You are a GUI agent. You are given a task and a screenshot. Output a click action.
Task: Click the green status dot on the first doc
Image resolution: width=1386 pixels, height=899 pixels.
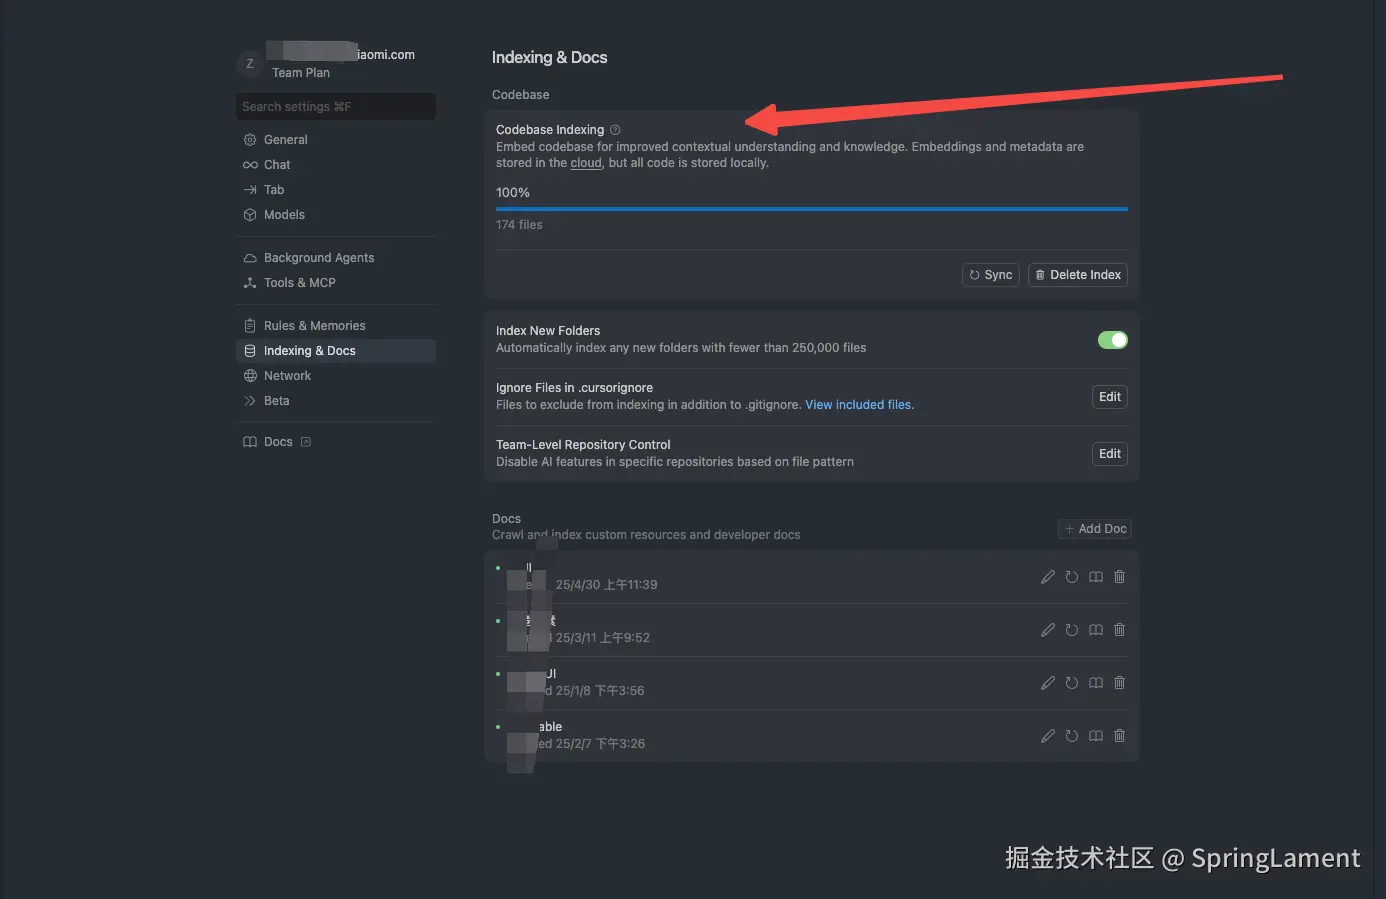pyautogui.click(x=499, y=567)
